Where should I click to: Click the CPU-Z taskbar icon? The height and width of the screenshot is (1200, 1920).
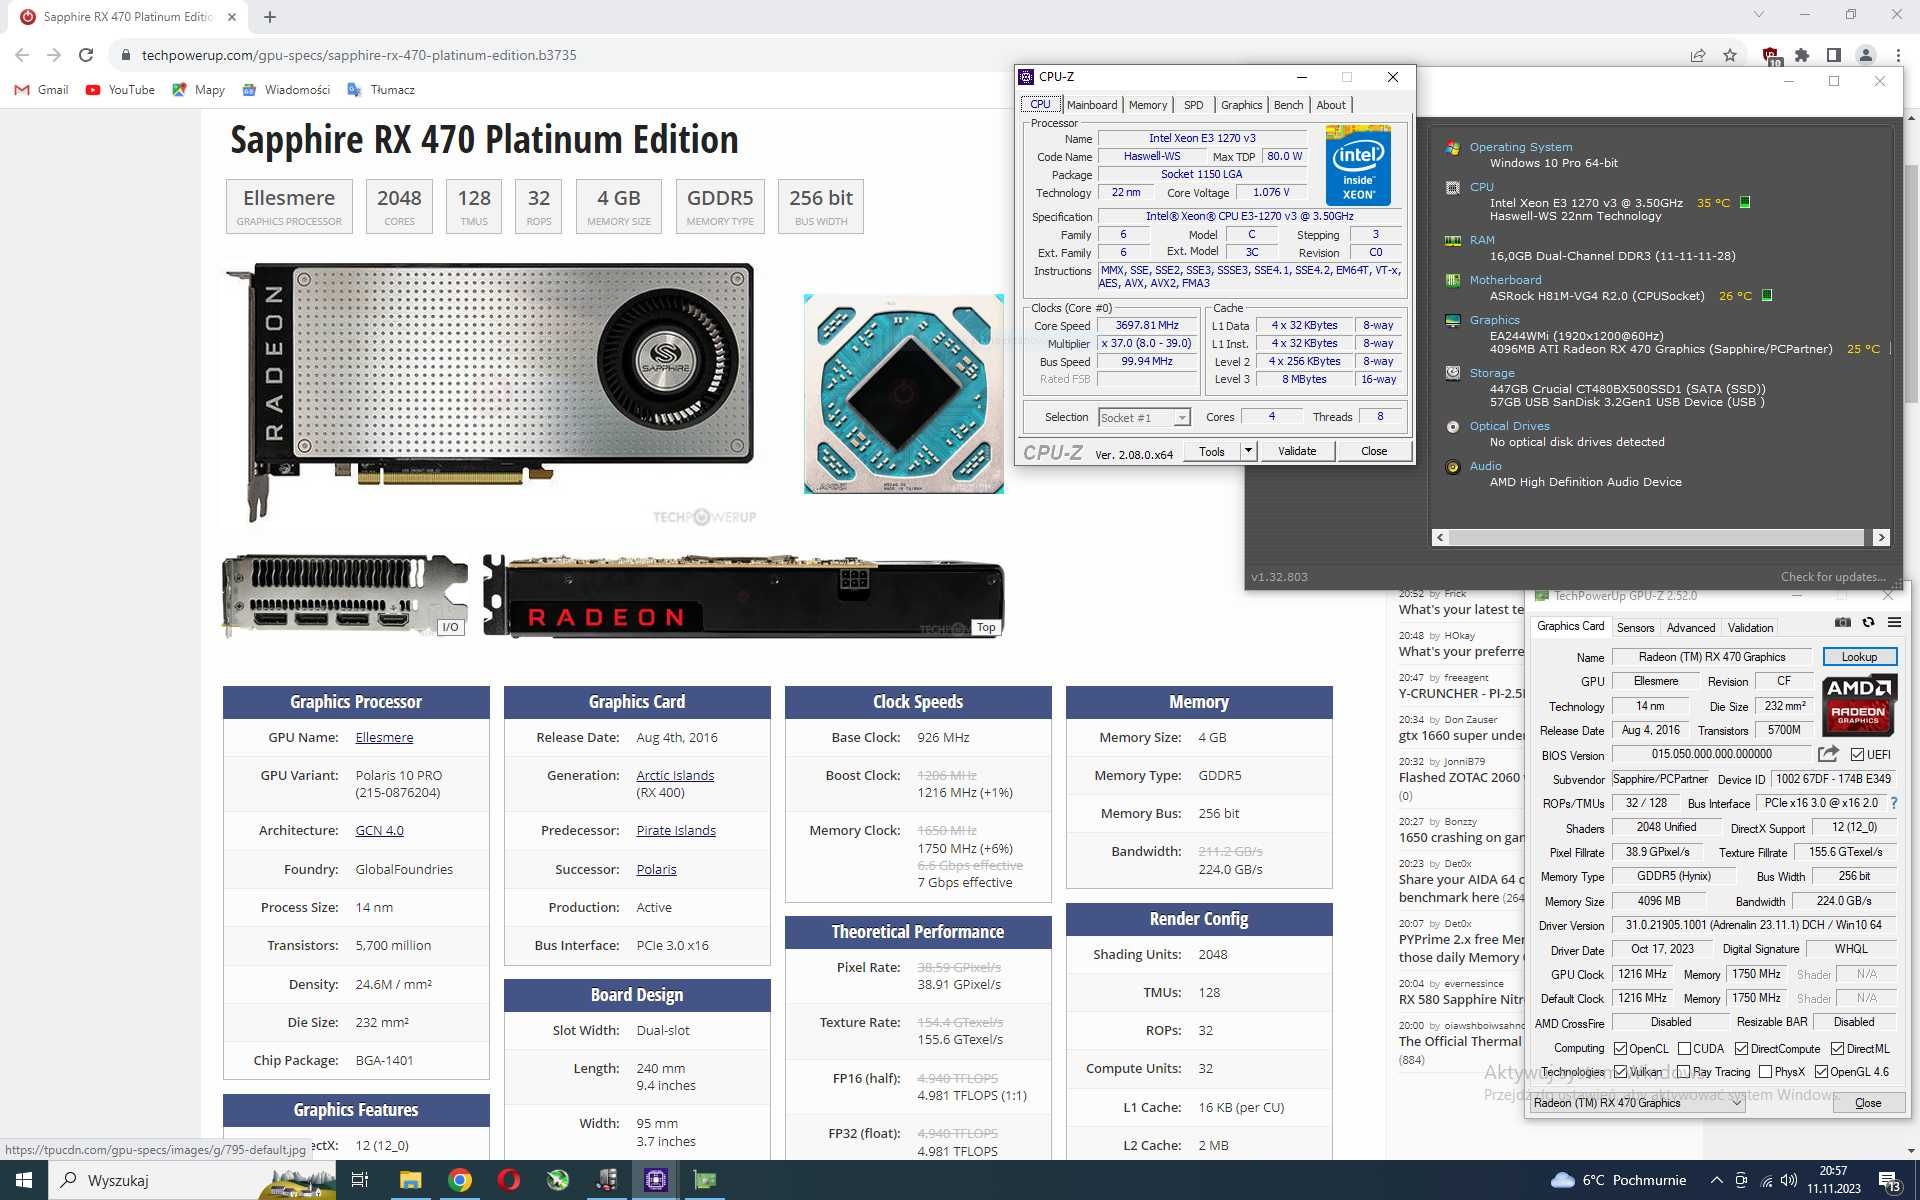click(x=656, y=1180)
